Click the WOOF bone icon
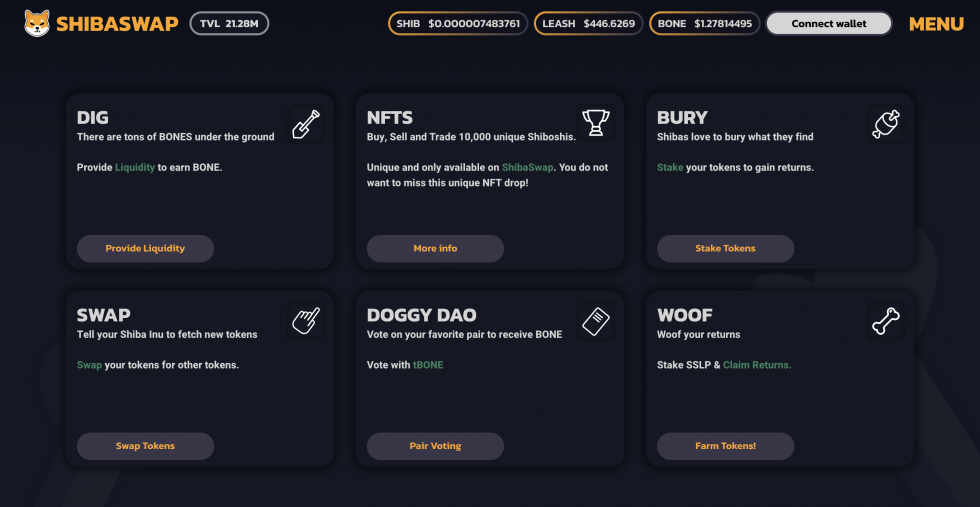 click(885, 321)
